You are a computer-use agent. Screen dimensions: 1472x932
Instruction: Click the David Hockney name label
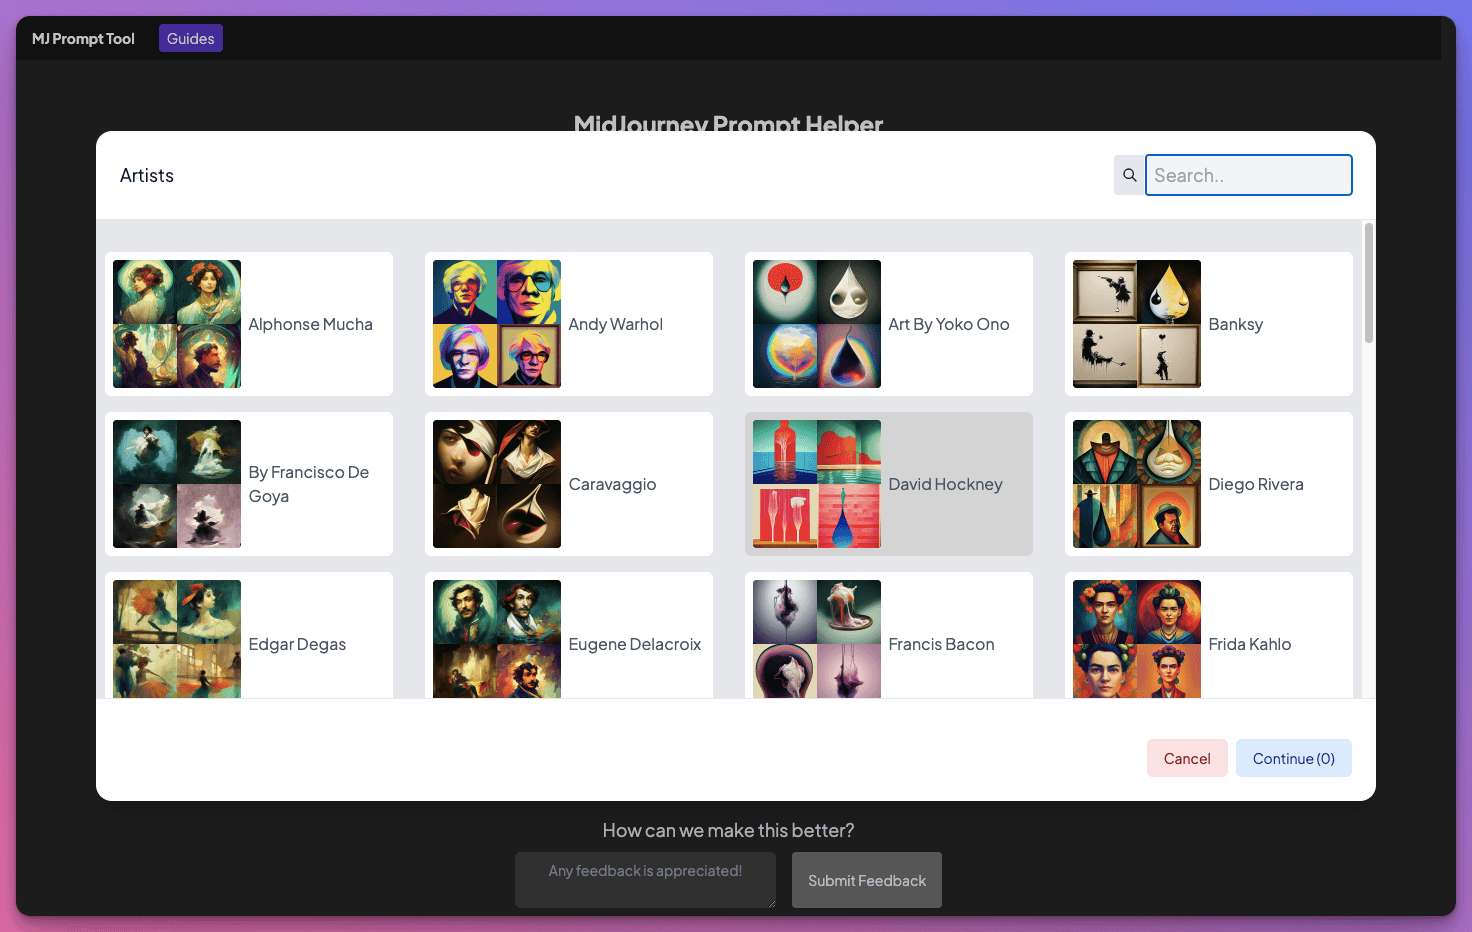(x=945, y=485)
